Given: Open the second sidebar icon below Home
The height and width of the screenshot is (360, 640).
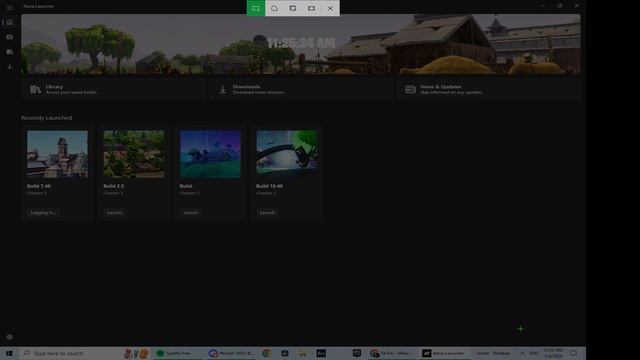Looking at the screenshot, I should click(10, 37).
